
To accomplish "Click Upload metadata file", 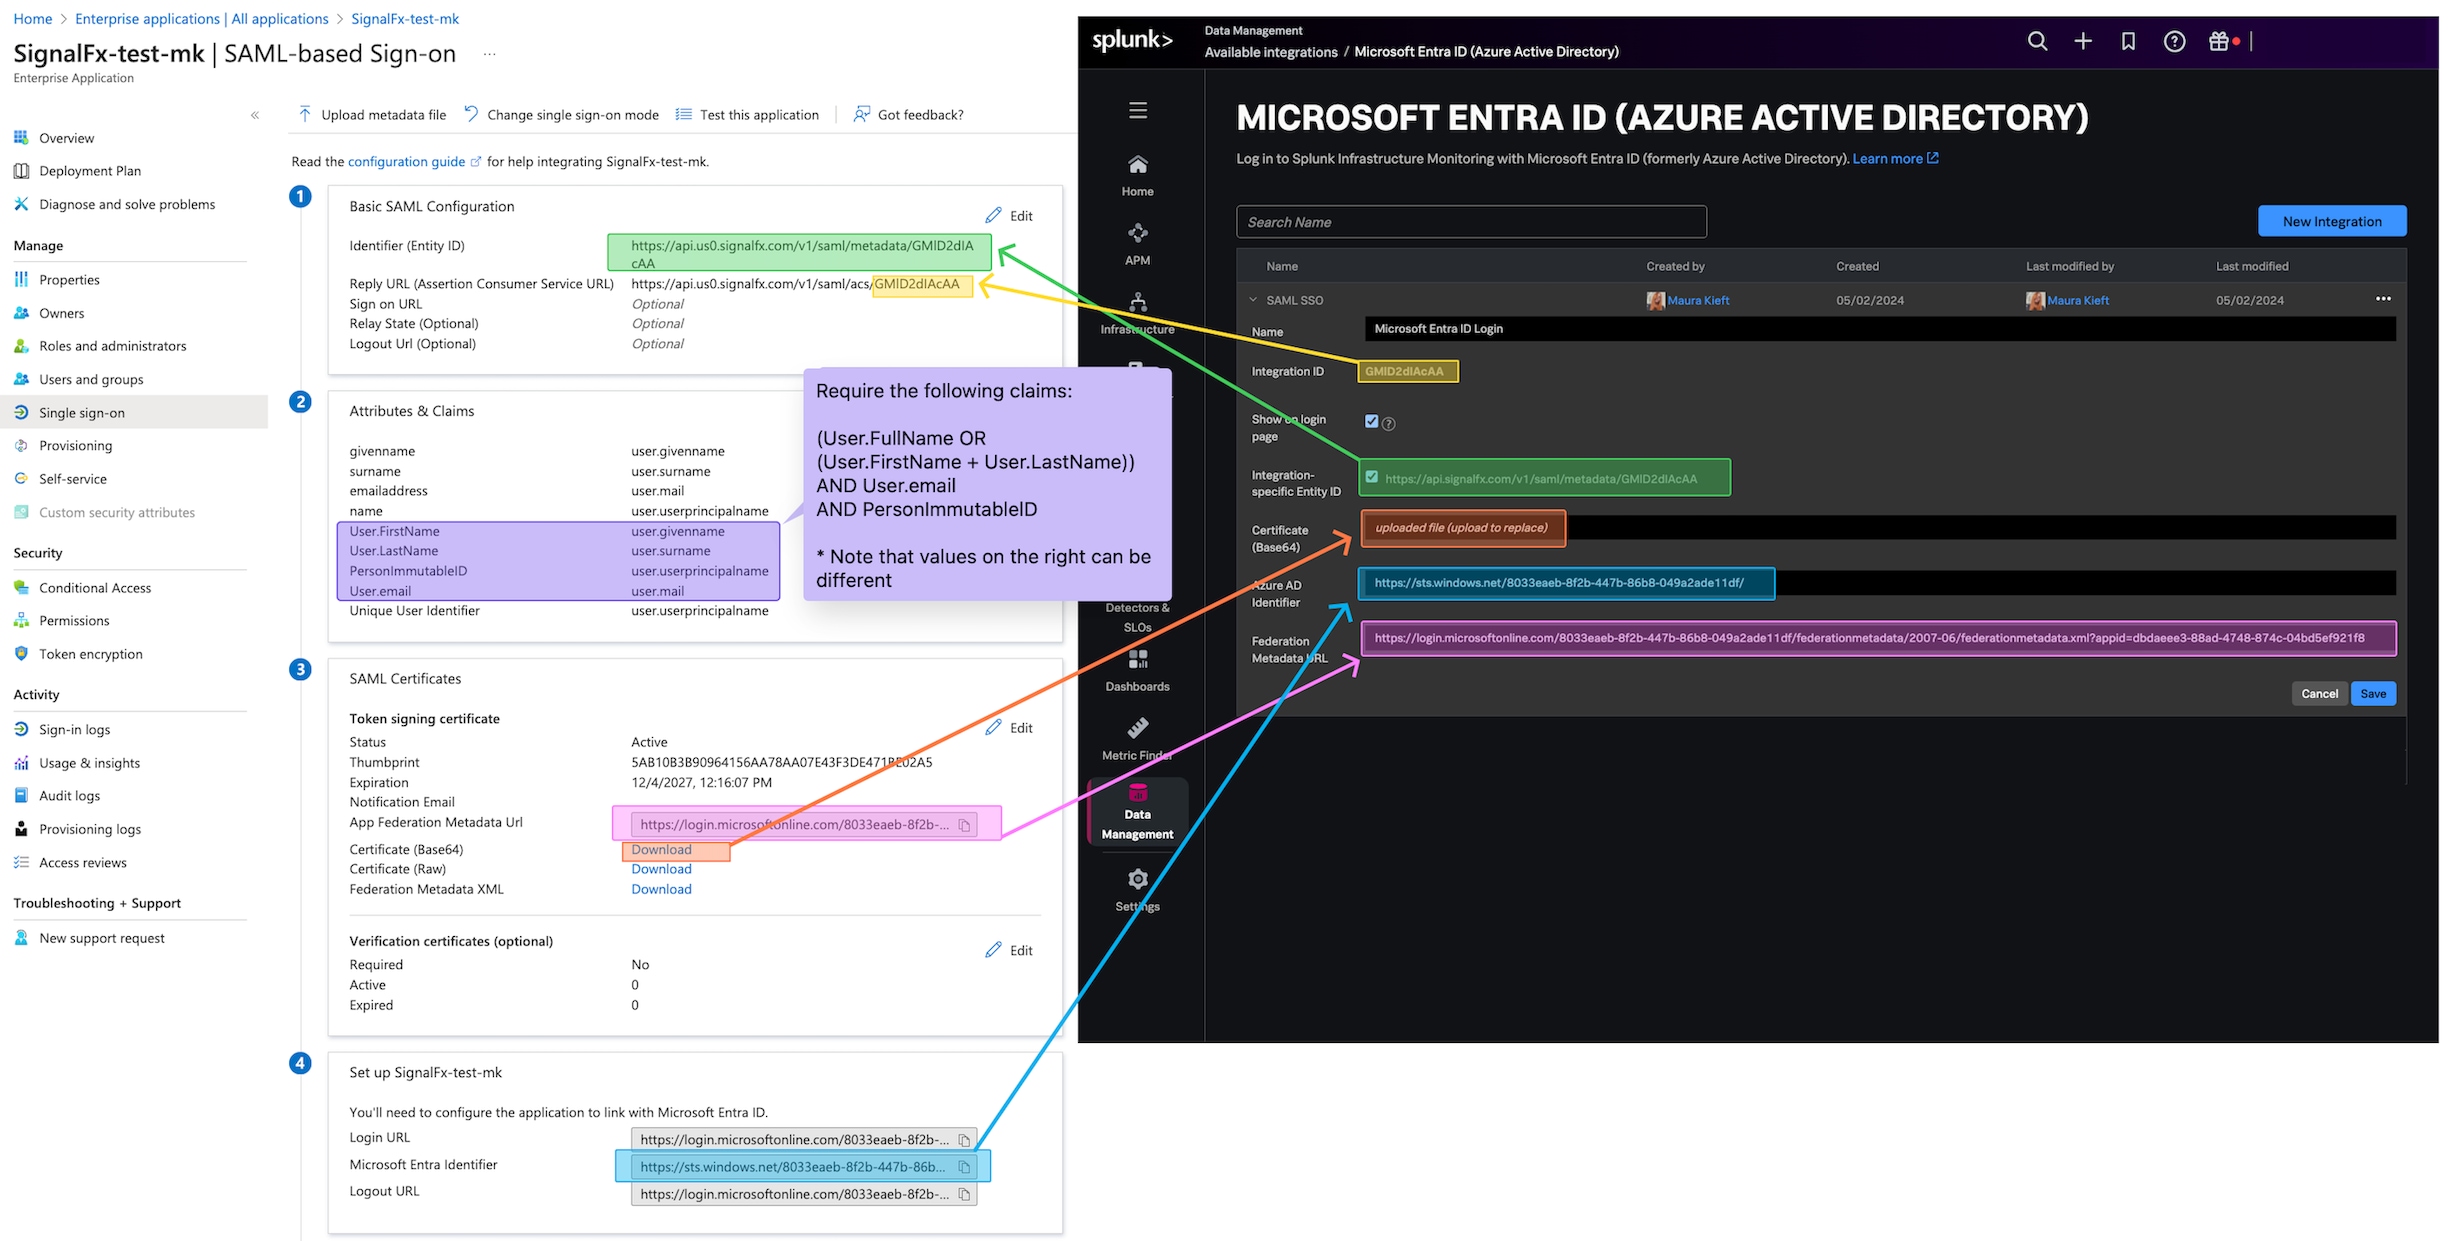I will pos(372,115).
